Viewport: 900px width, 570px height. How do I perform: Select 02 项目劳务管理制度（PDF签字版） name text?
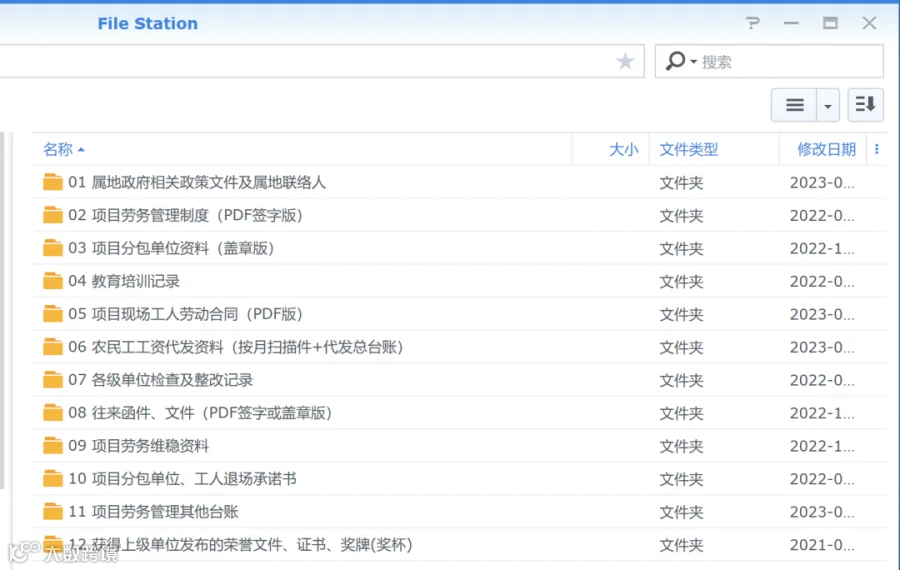186,215
